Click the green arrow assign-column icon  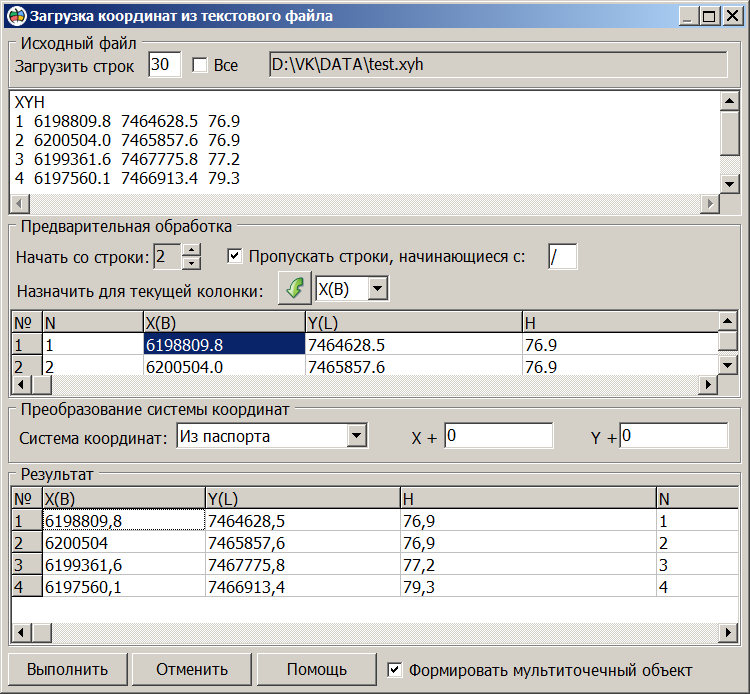click(294, 289)
